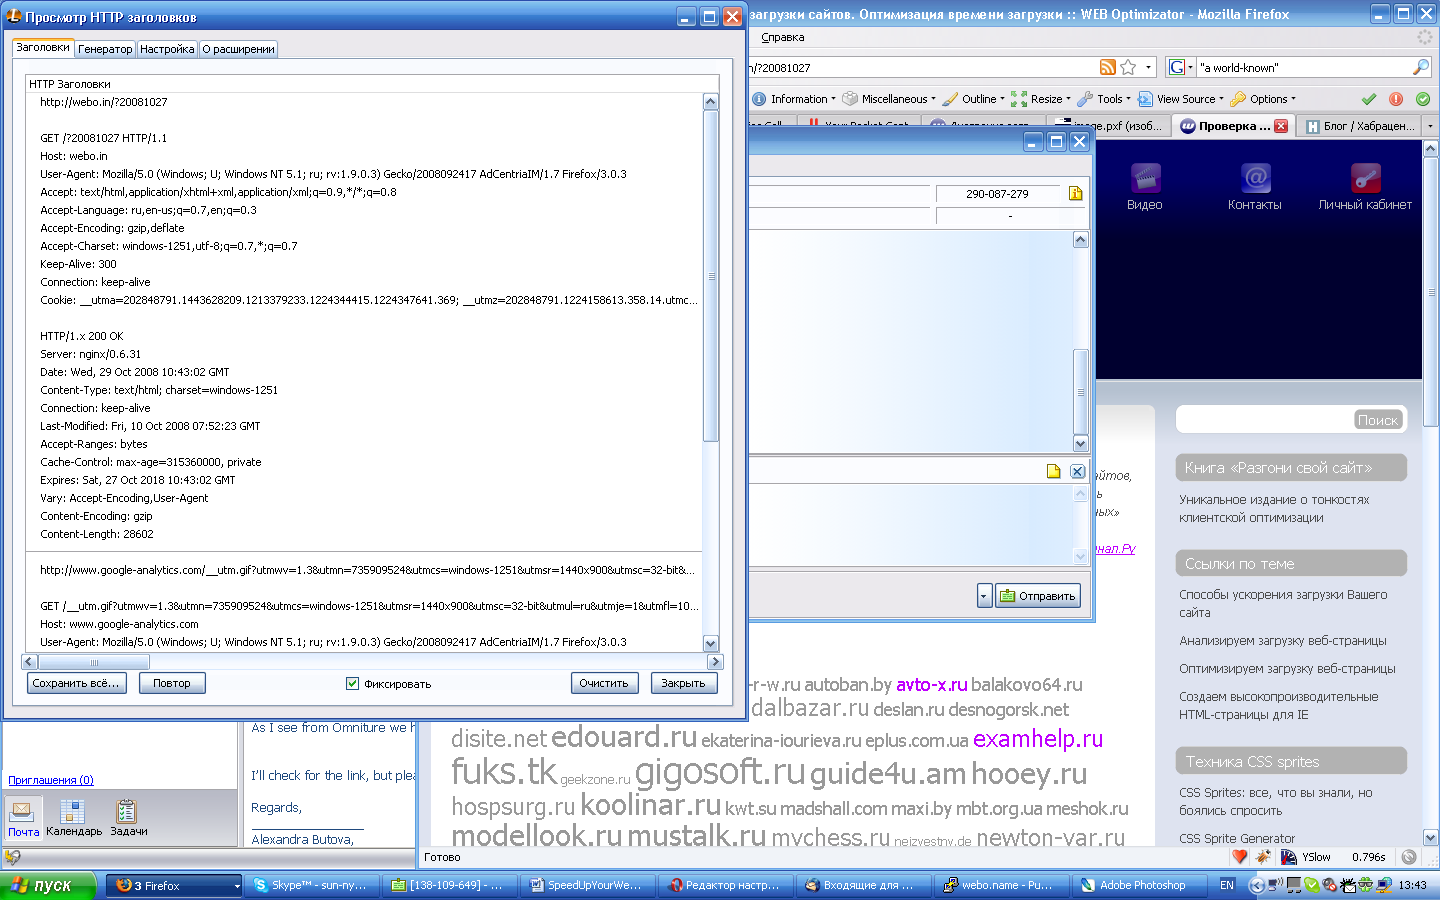Click the green circled check icon
Viewport: 1440px width, 900px height.
(x=1423, y=99)
